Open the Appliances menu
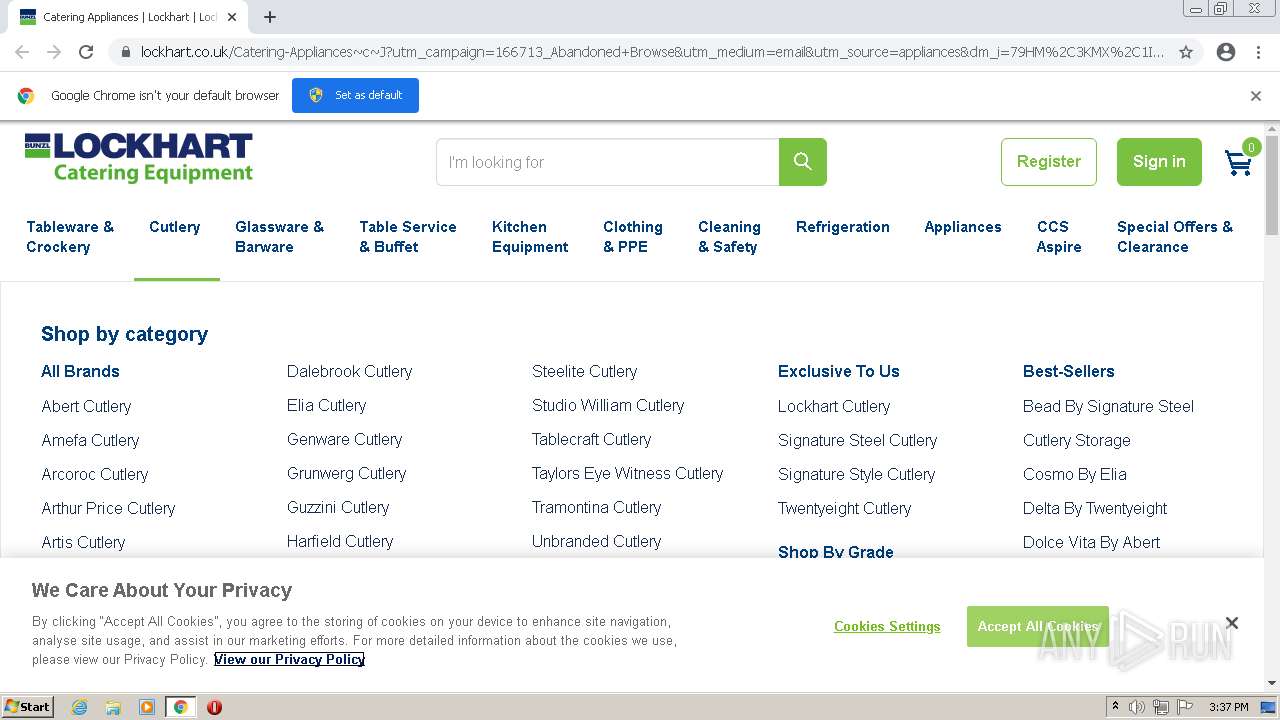Viewport: 1280px width, 720px height. [963, 227]
